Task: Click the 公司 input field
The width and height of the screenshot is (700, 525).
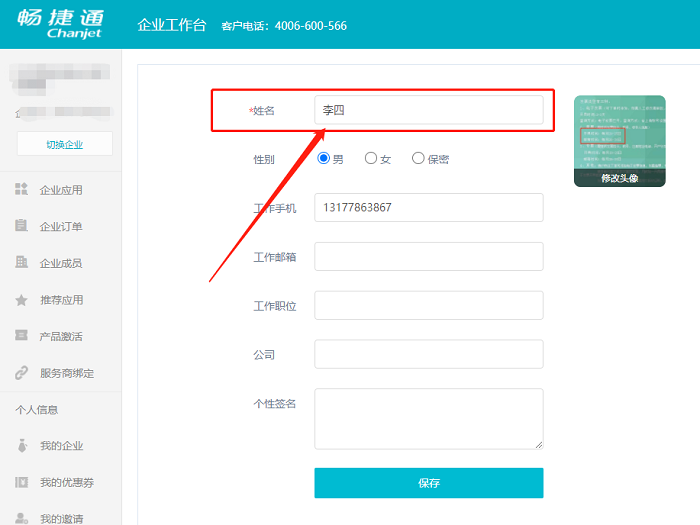Action: 429,354
